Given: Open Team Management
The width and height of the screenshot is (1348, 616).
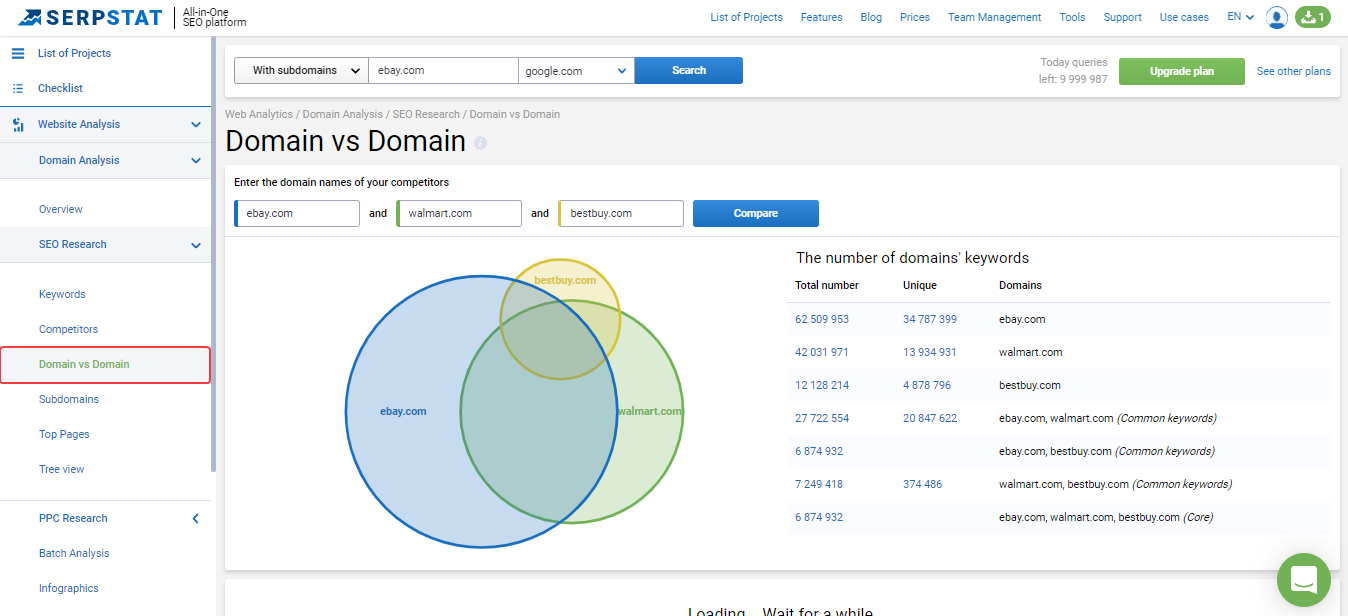Looking at the screenshot, I should (994, 17).
